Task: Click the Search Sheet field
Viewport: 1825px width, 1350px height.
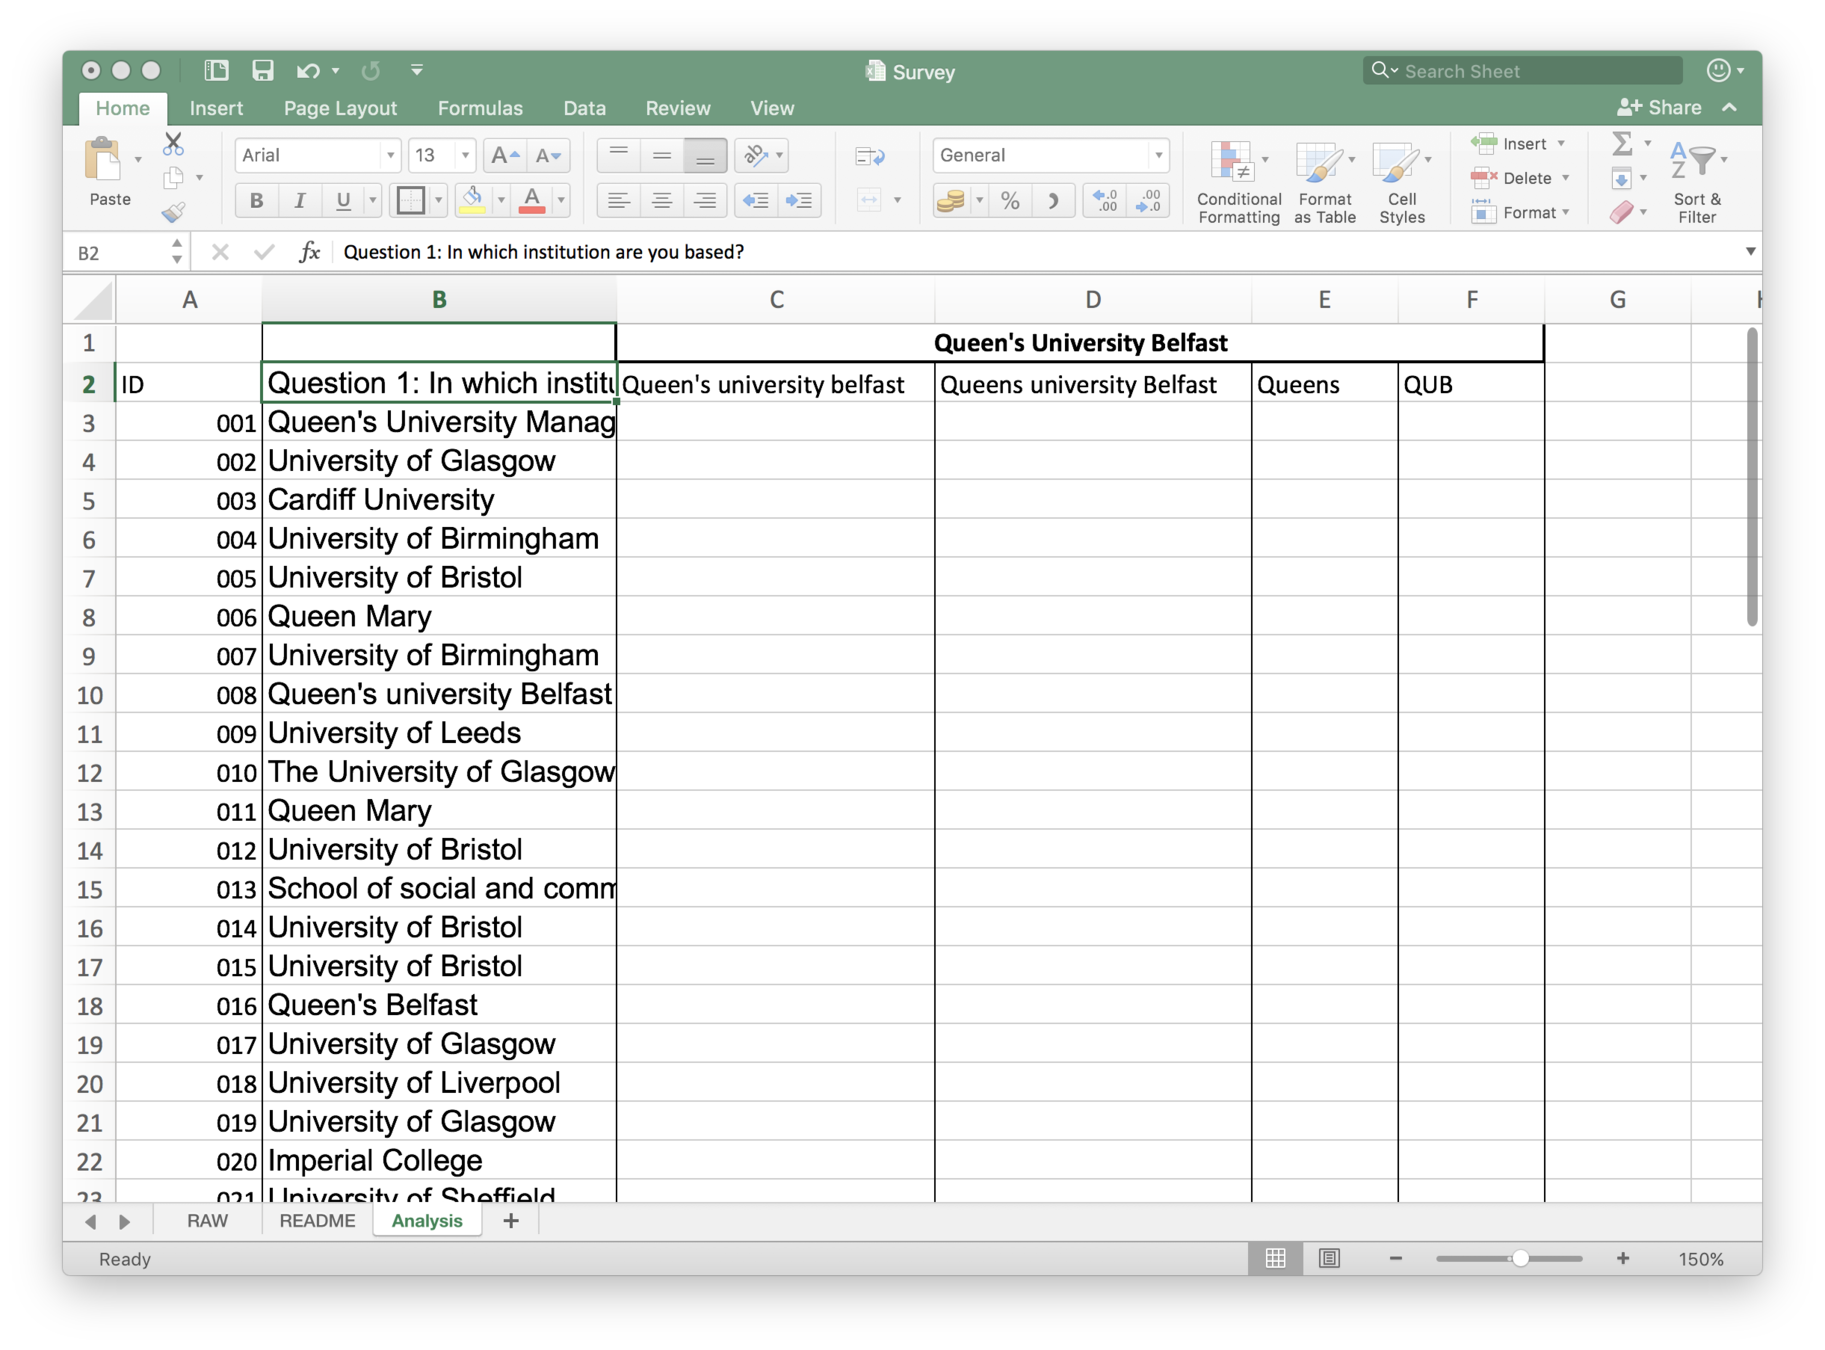Action: click(1523, 71)
